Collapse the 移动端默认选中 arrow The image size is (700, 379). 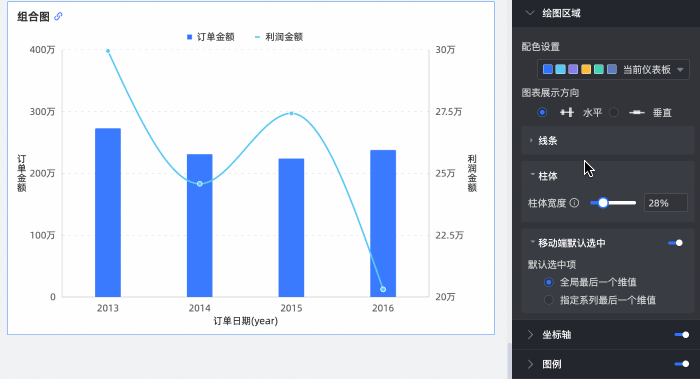tap(533, 242)
